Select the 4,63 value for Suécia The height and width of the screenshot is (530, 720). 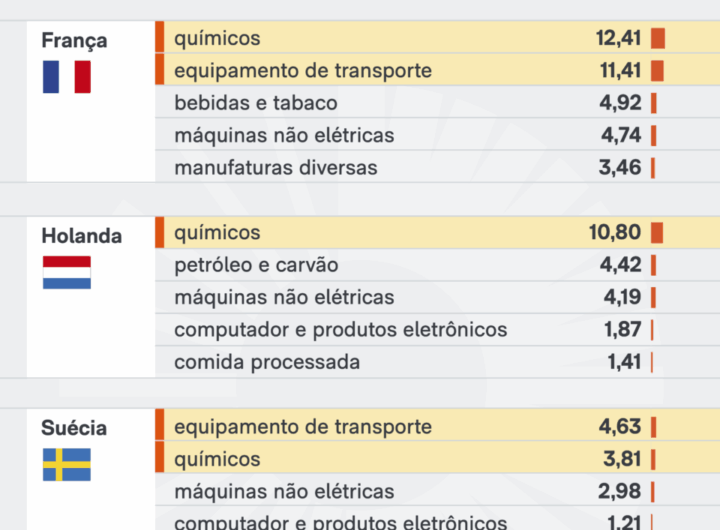click(x=621, y=427)
